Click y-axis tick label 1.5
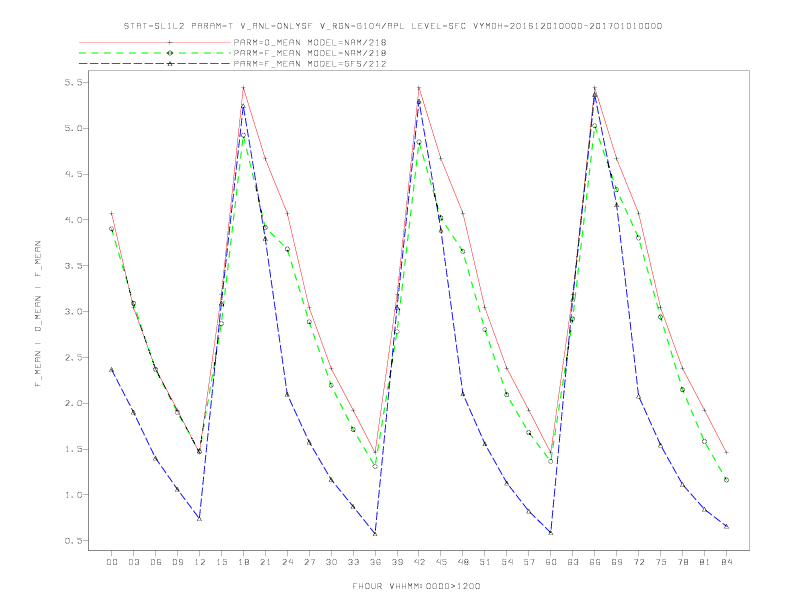 tap(76, 449)
